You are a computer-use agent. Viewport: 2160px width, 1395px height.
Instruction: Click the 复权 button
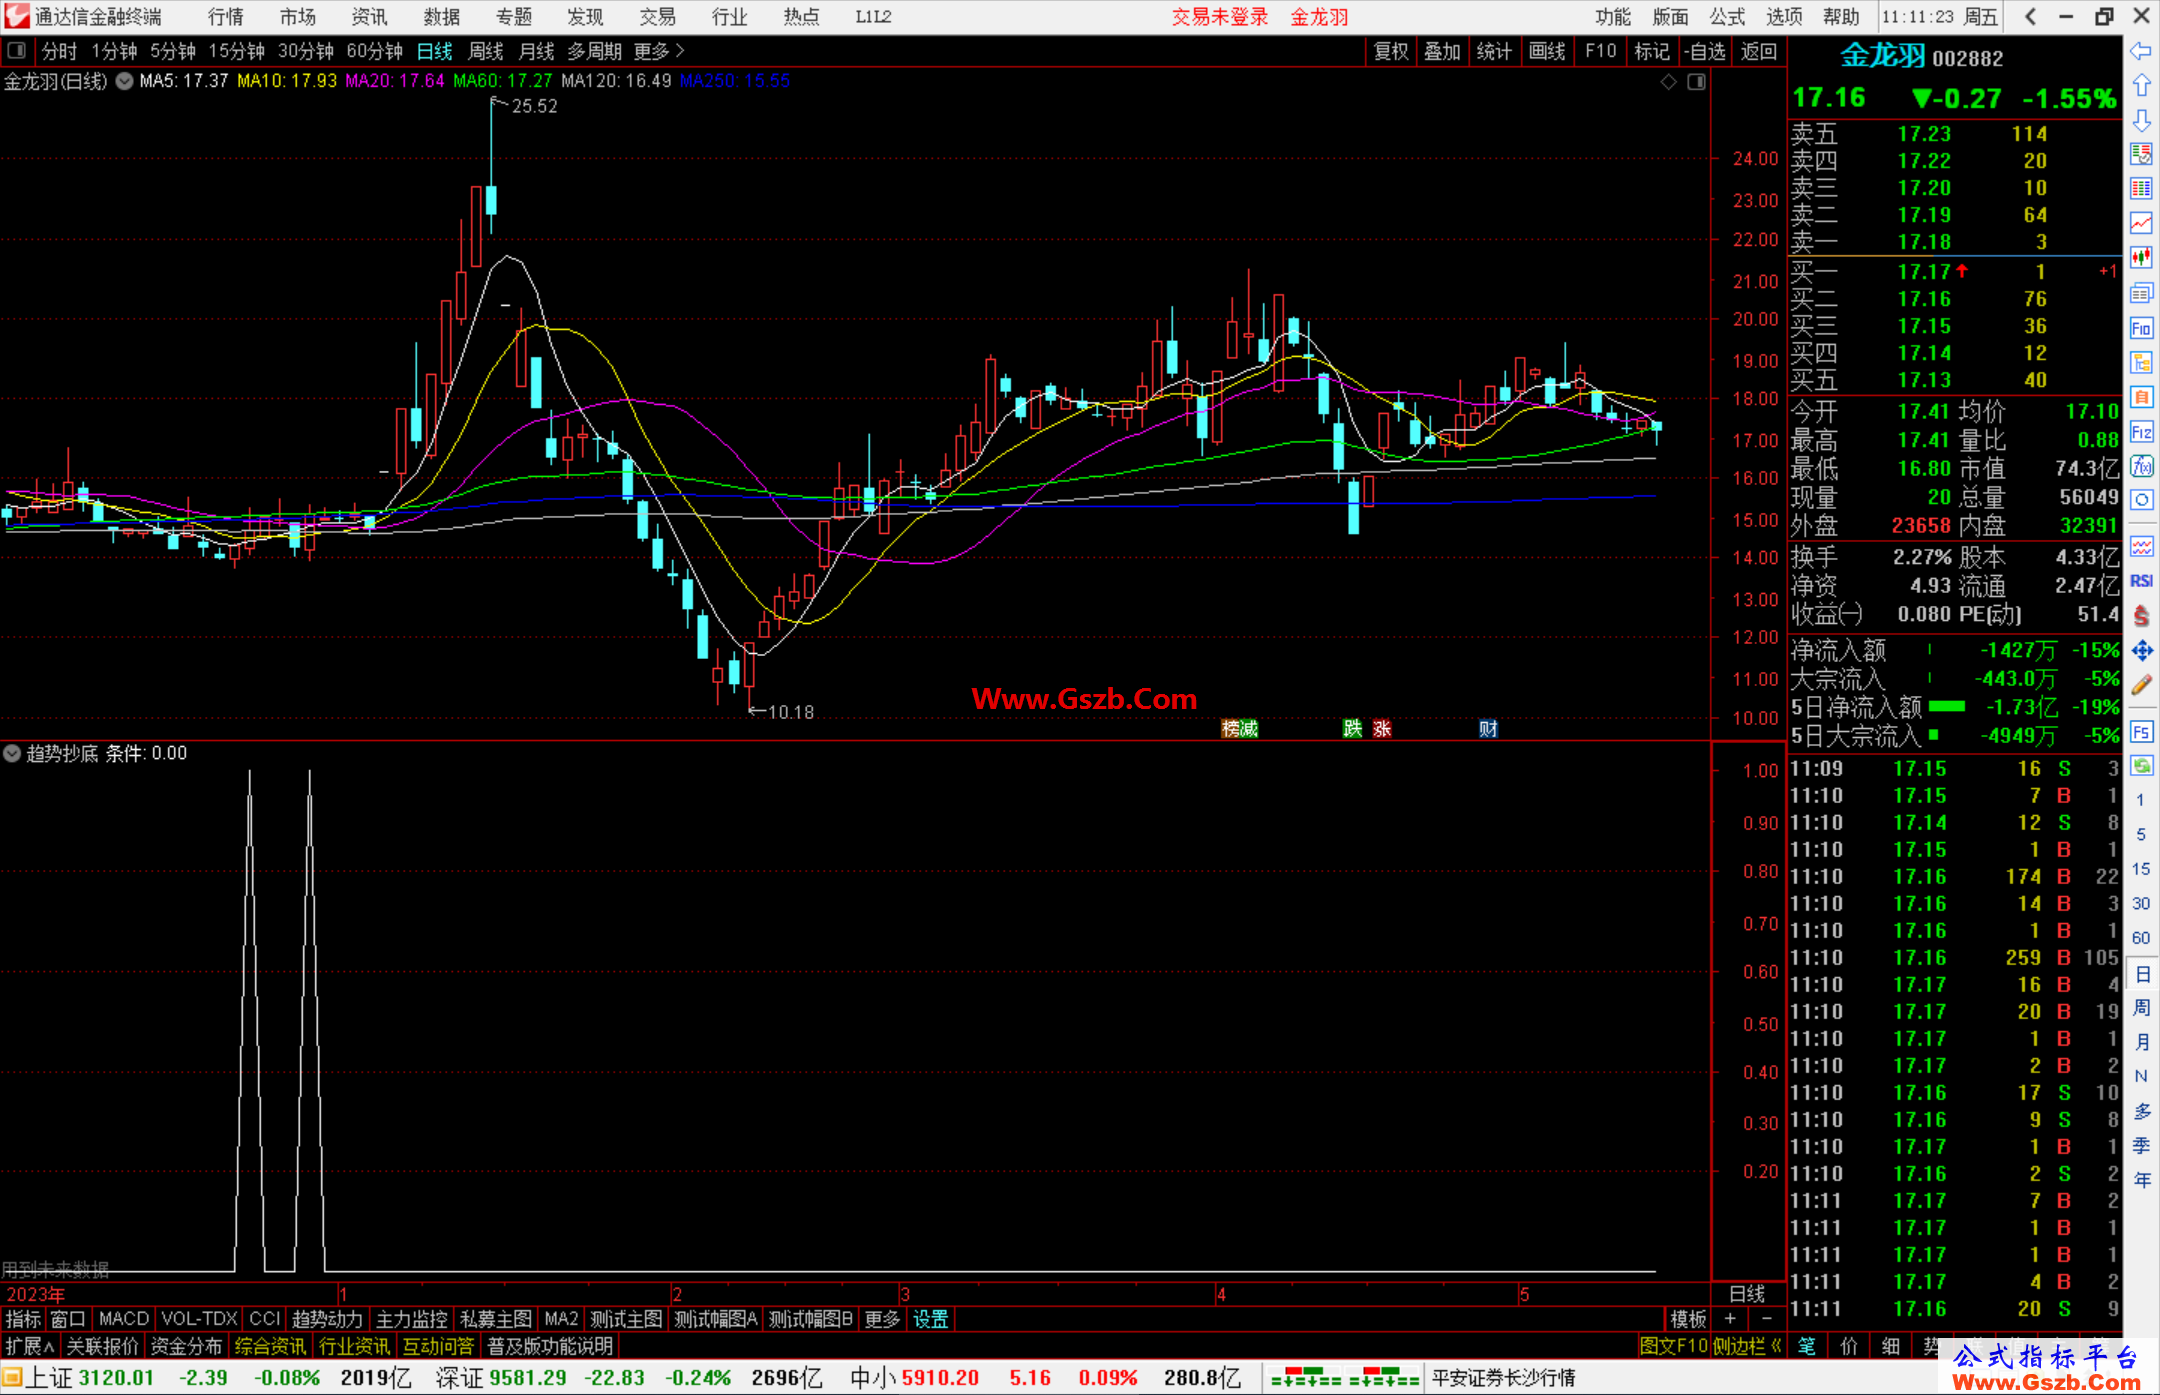click(x=1391, y=51)
